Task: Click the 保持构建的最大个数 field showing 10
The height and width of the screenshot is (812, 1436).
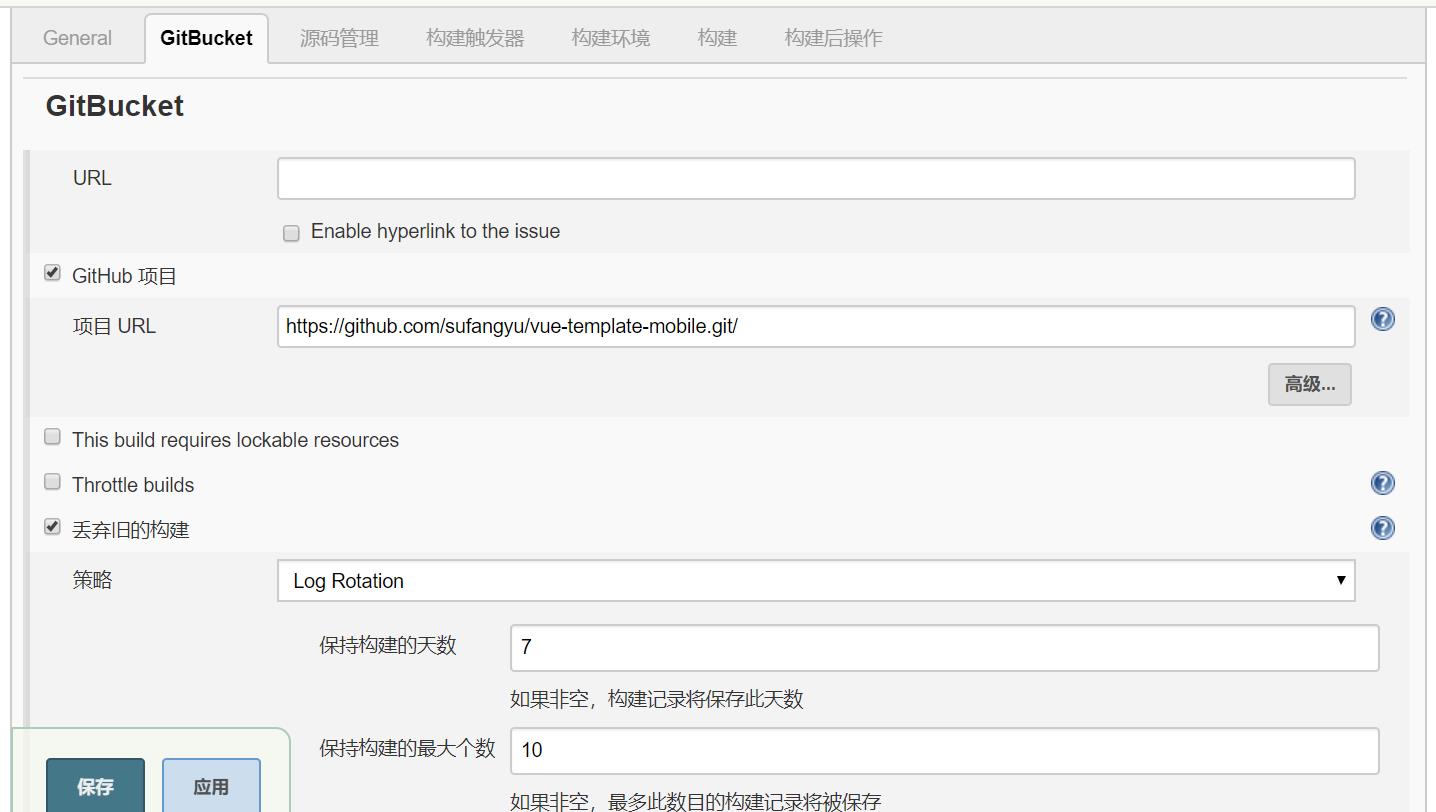Action: (945, 750)
